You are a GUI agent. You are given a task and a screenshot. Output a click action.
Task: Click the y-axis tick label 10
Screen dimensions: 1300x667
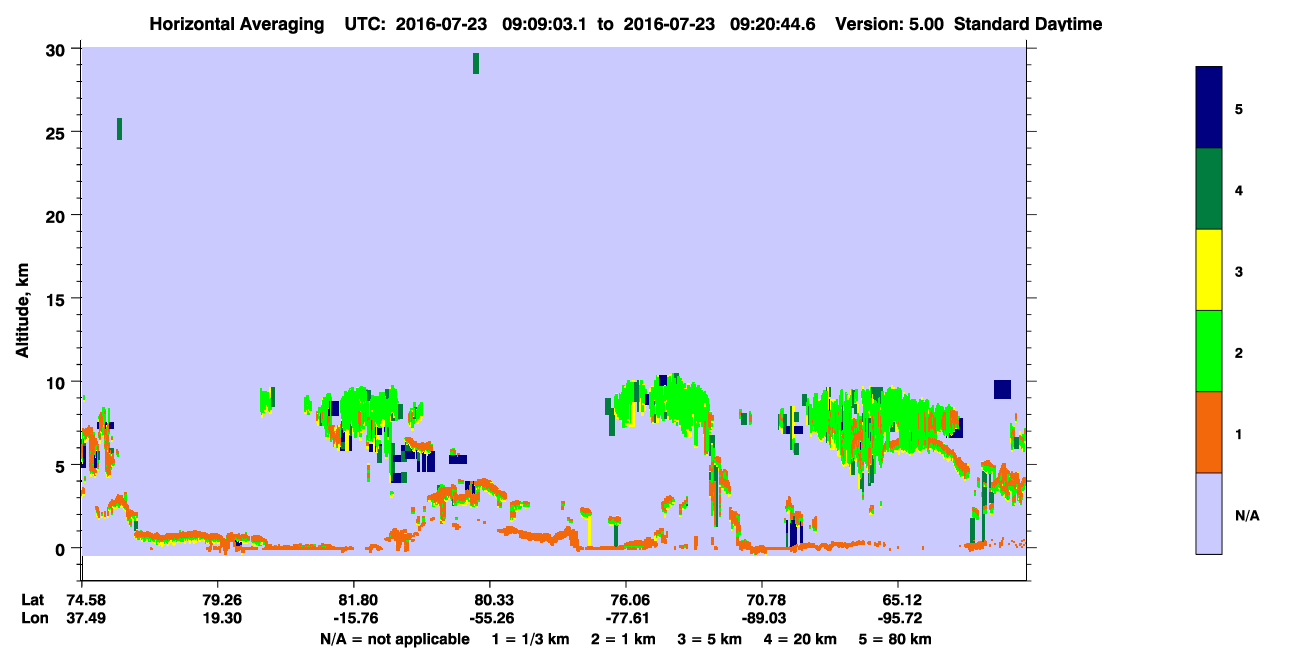click(x=57, y=382)
